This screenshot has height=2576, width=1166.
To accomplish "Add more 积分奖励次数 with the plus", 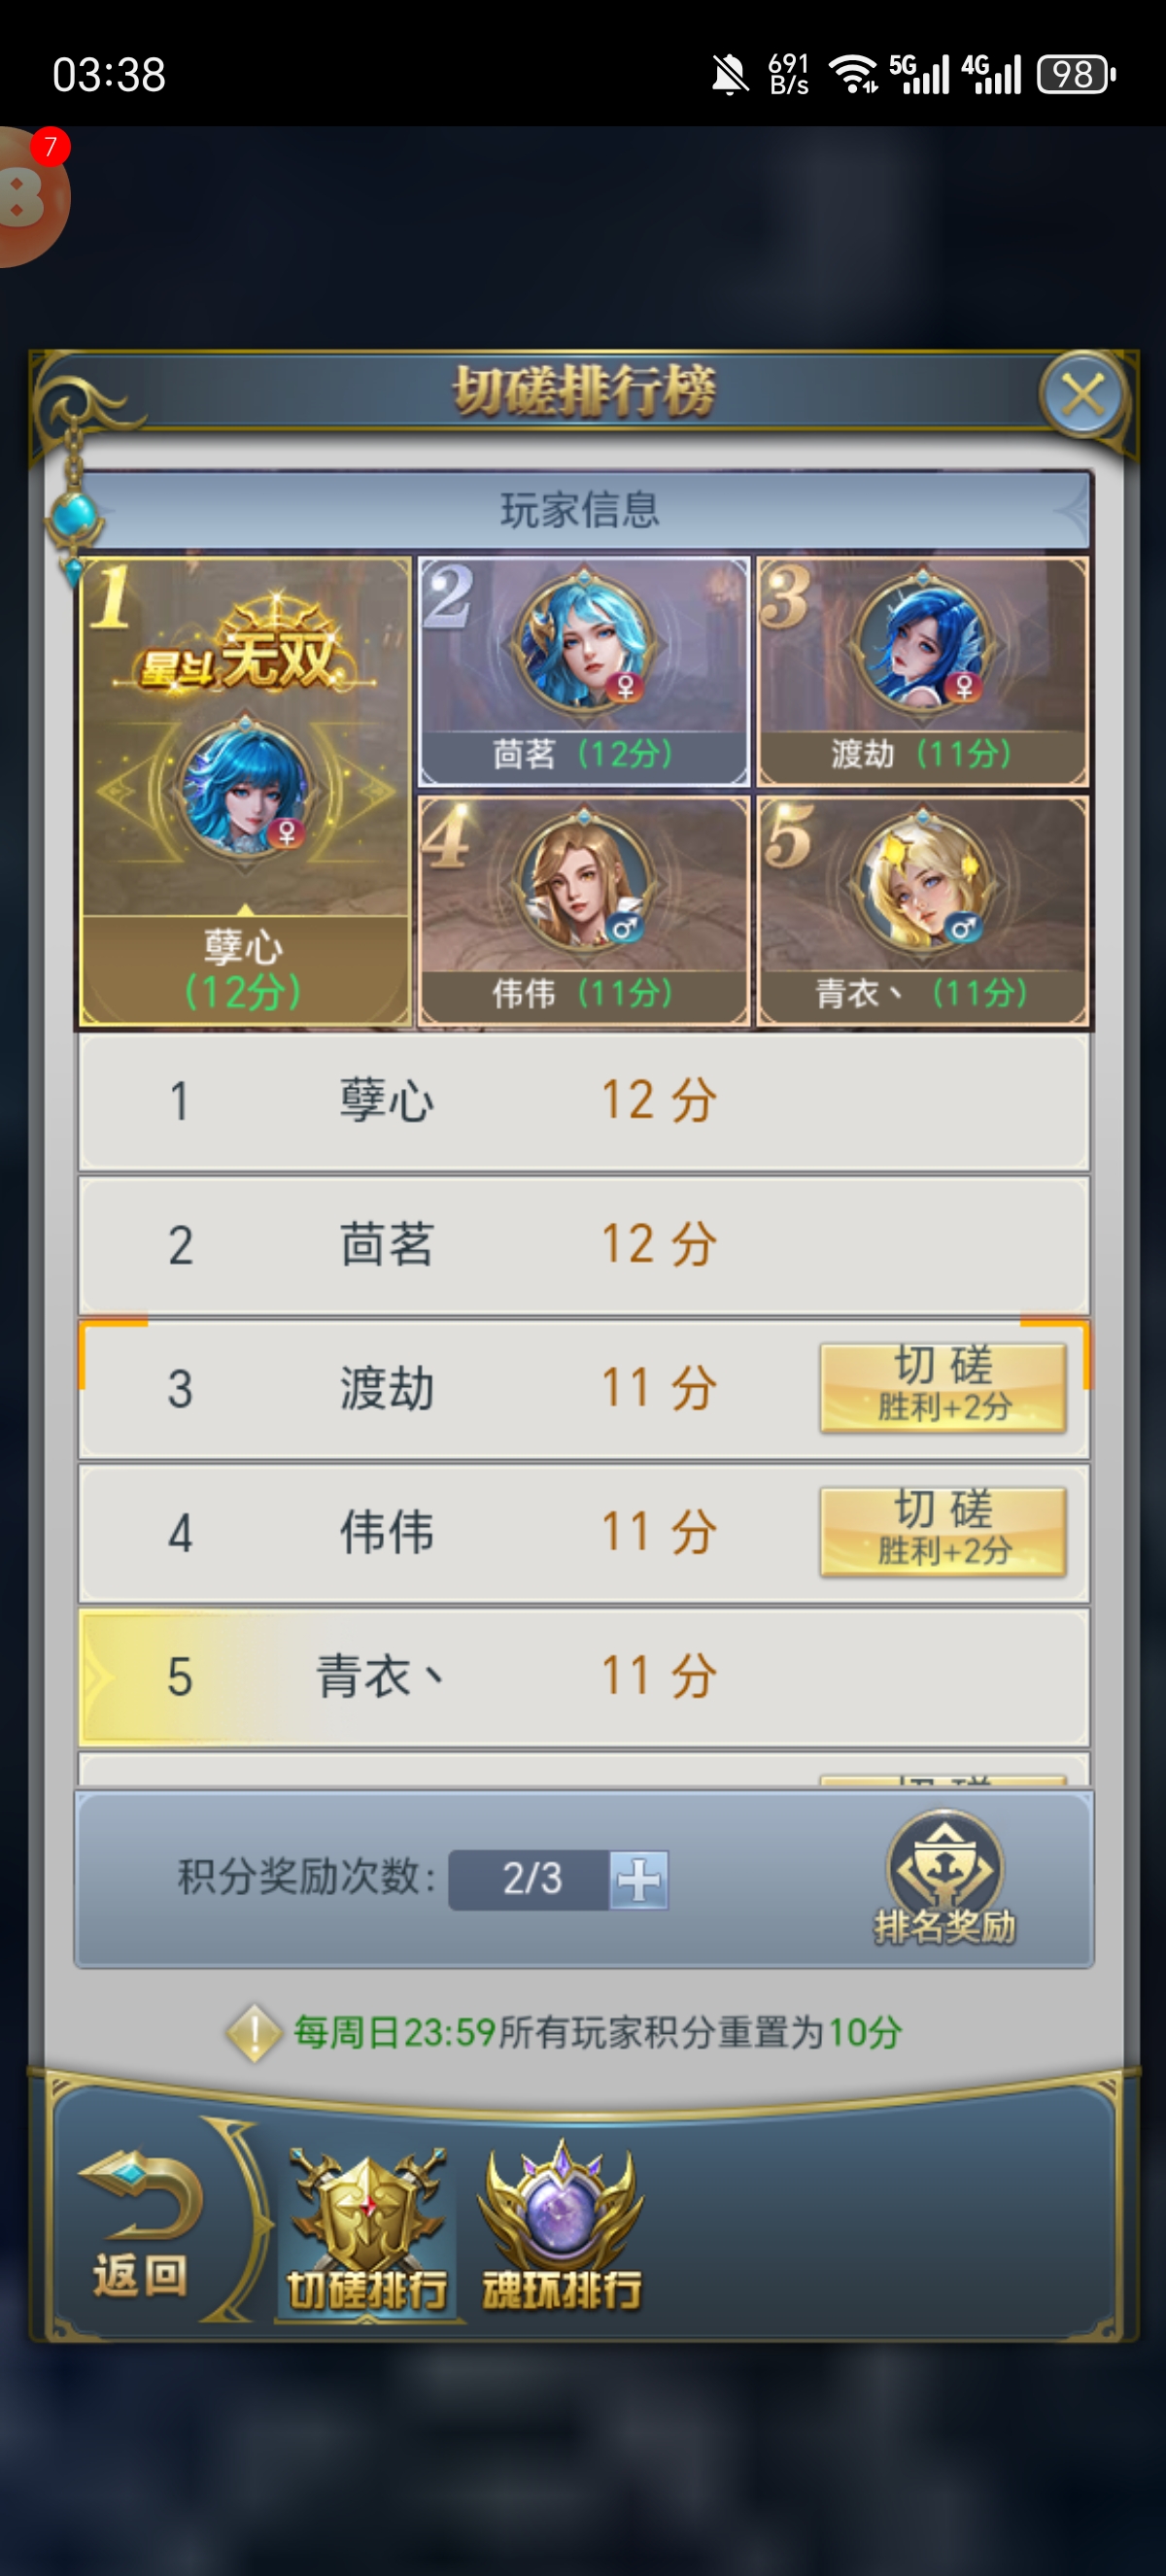I will [x=639, y=1880].
